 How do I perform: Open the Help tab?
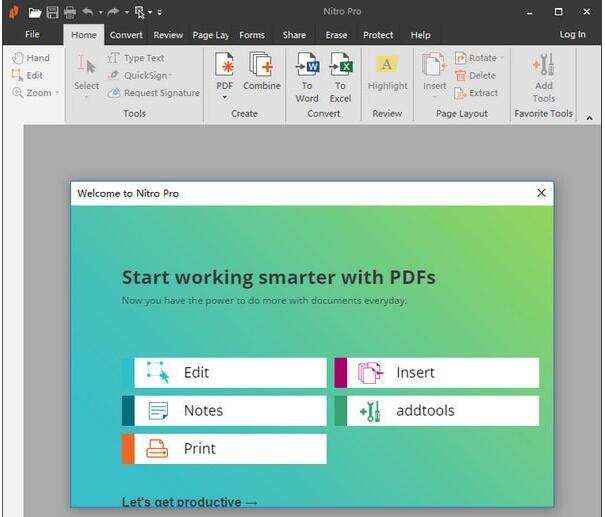tap(421, 35)
